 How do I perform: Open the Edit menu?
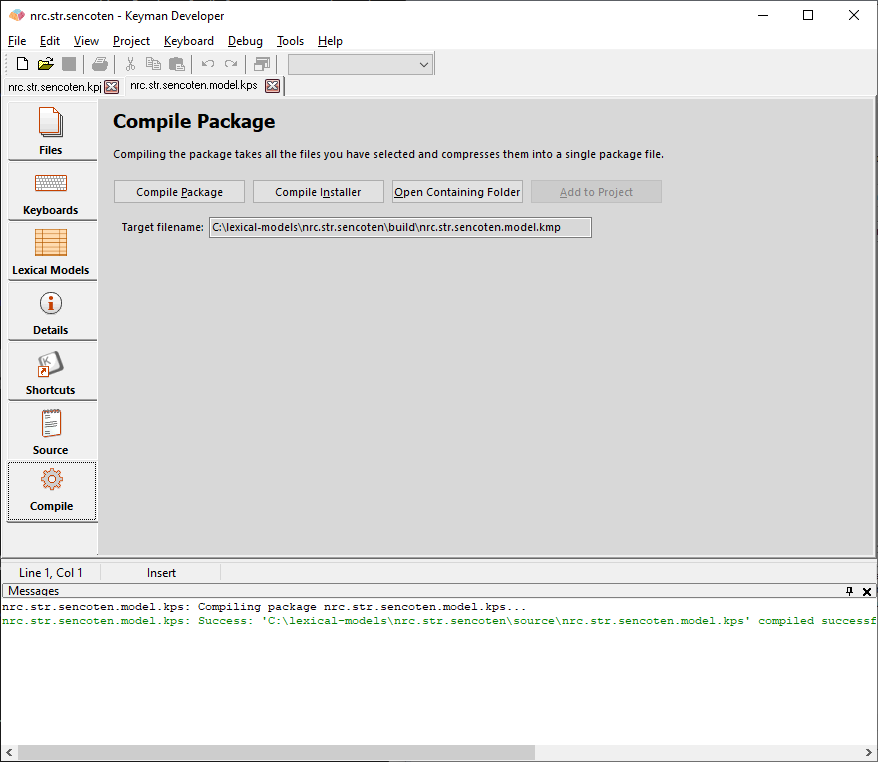(50, 41)
